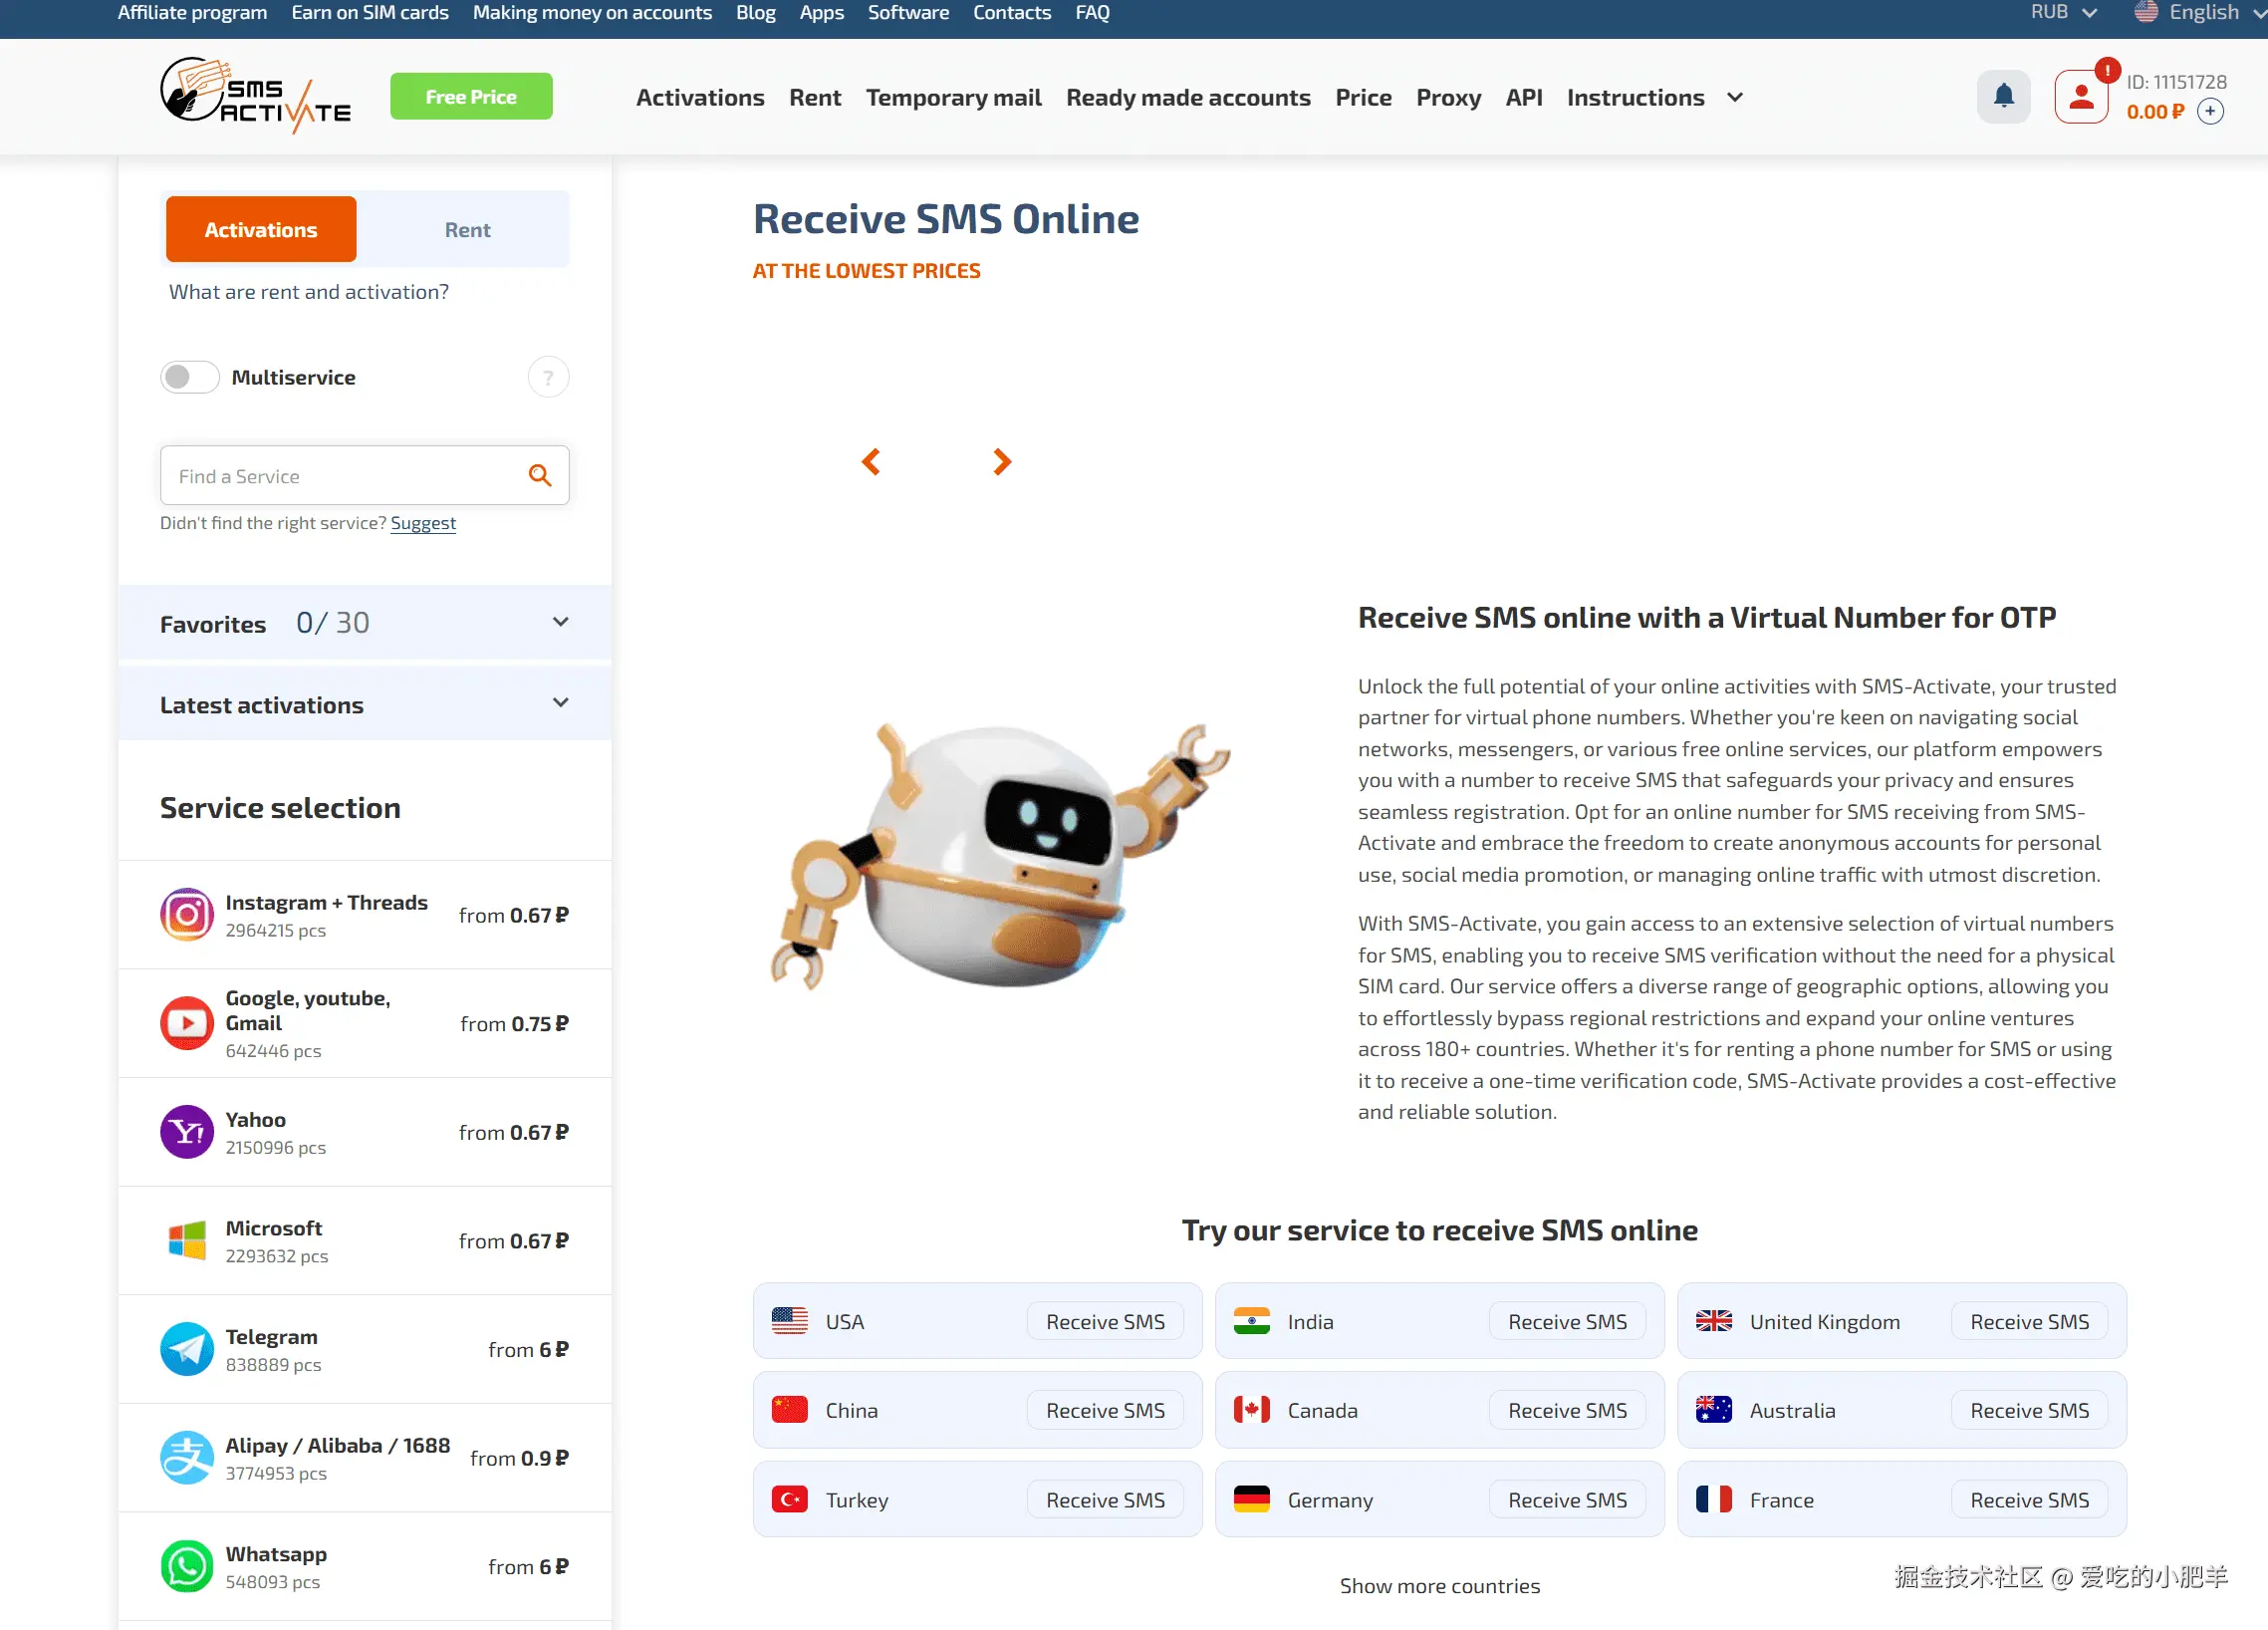
Task: Click the plus icon to top up balance
Action: click(2210, 112)
